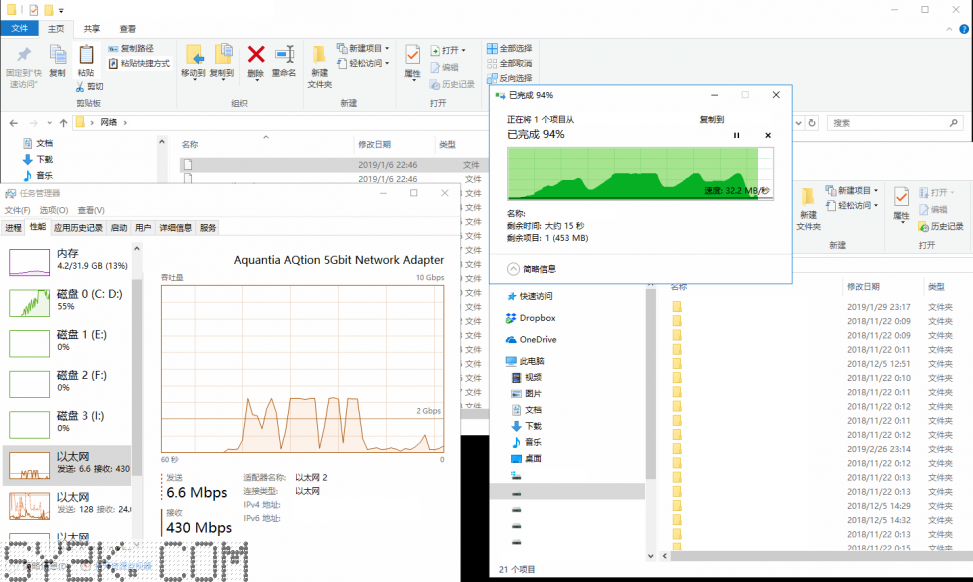Screen dimensions: 973x582
Task: Click History (历史记录) in front Explorer ribbon
Action: tap(941, 226)
